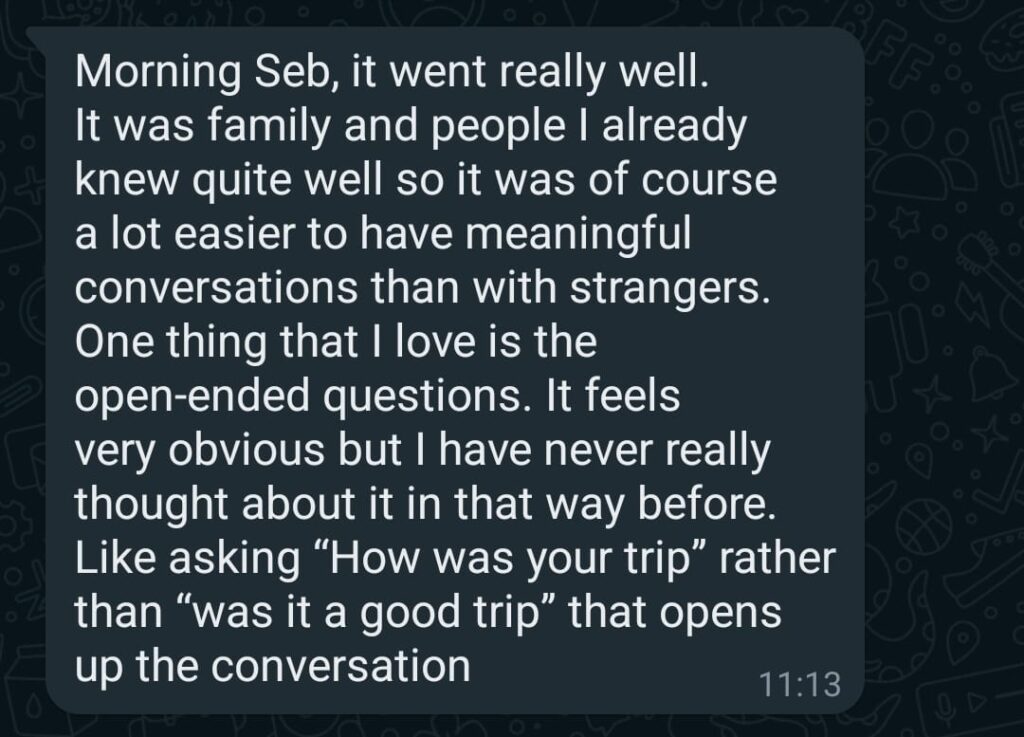Click the 11:13 message timestamp

point(799,685)
